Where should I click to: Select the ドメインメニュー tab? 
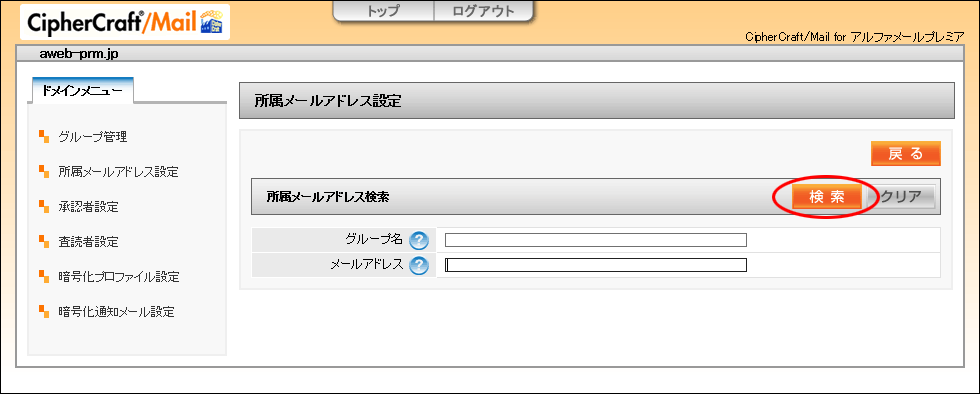(82, 91)
